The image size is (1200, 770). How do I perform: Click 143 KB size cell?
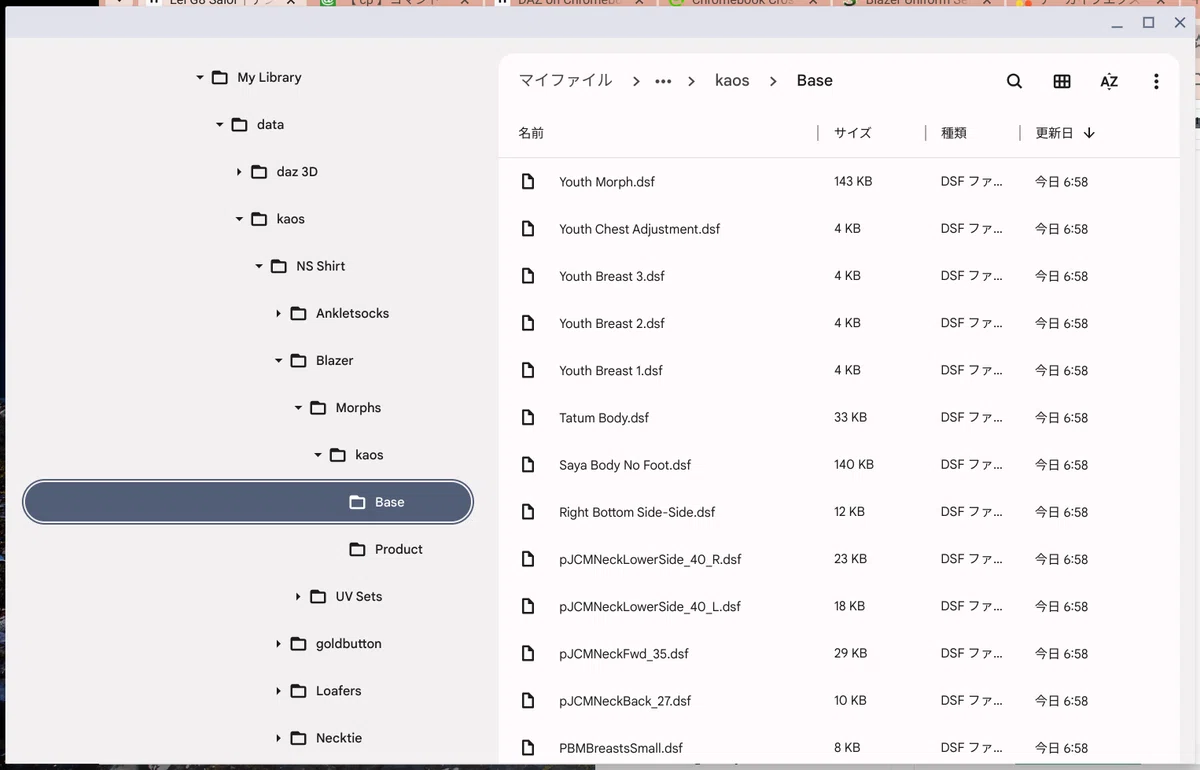[853, 182]
